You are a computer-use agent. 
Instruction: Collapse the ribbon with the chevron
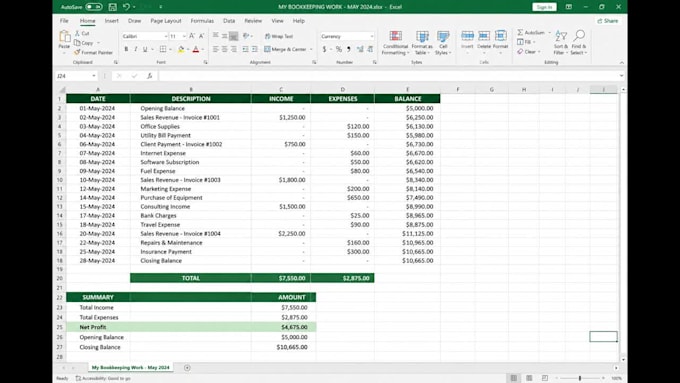[621, 63]
